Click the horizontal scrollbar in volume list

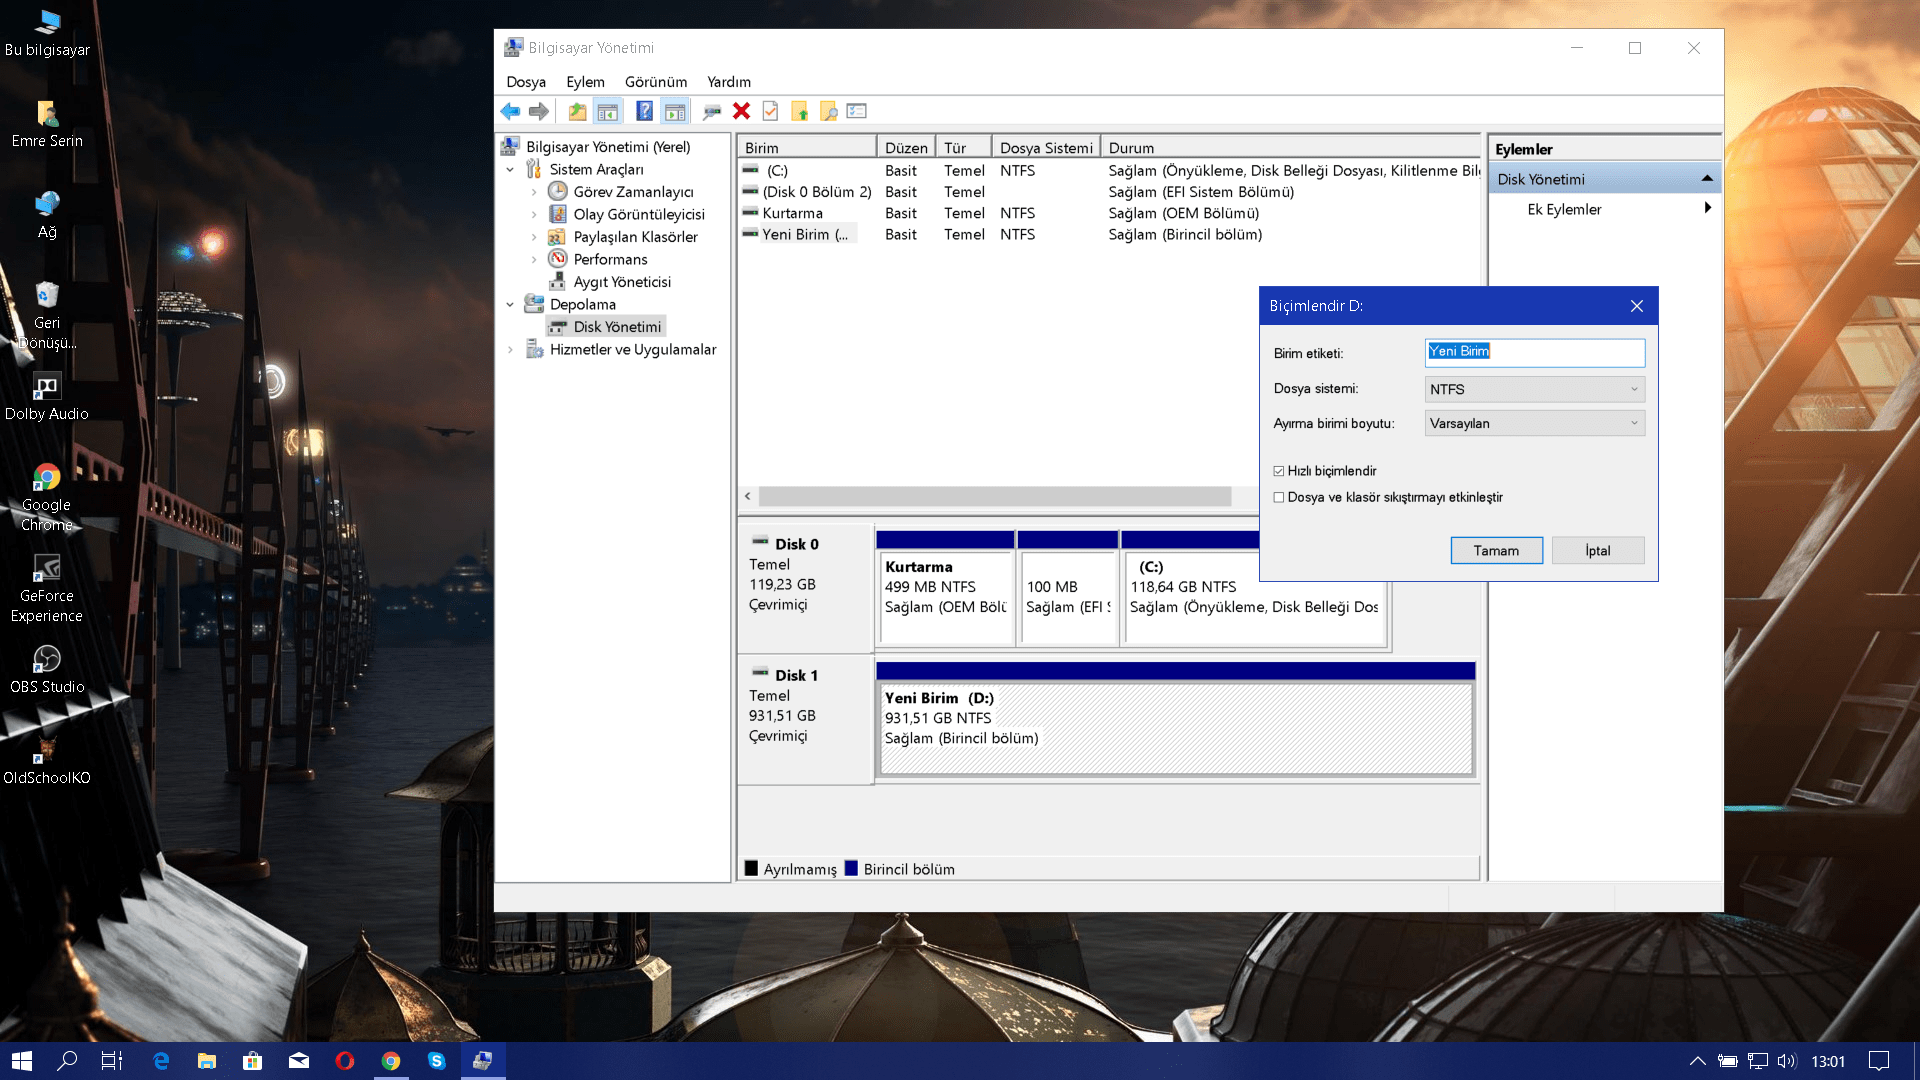pyautogui.click(x=994, y=496)
